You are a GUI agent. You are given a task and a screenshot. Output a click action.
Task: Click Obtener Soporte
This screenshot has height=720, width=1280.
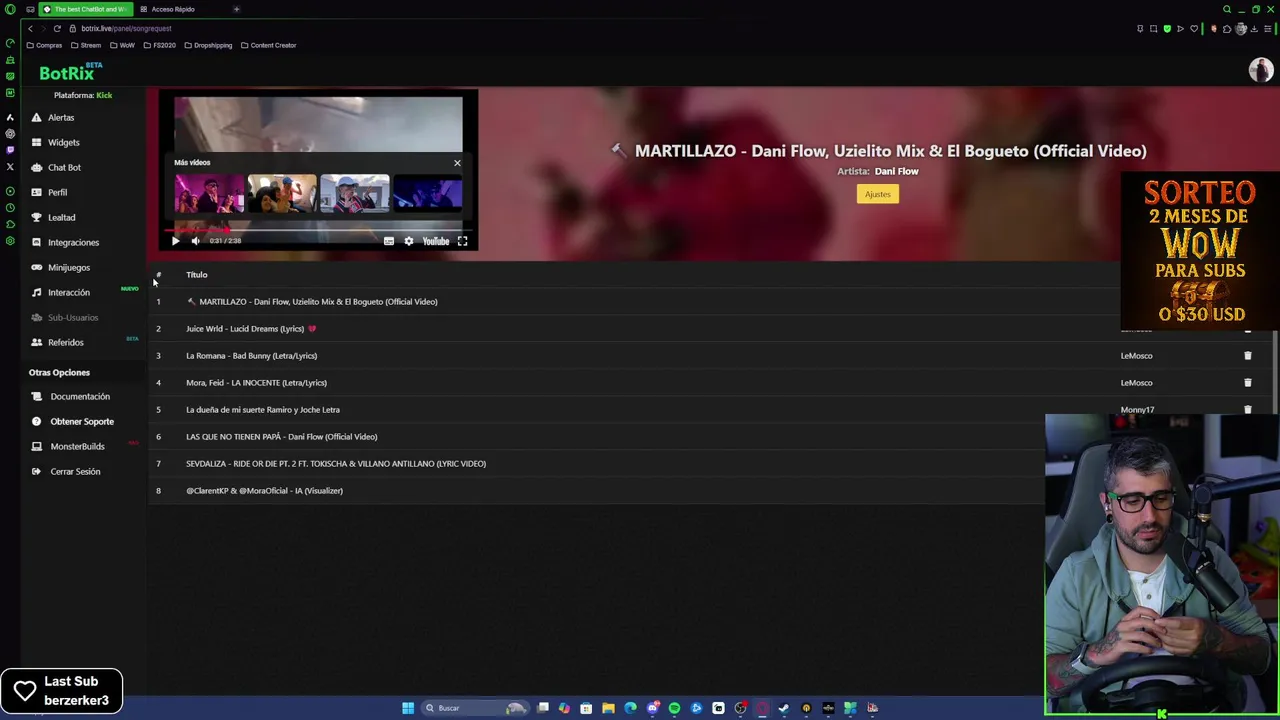[x=82, y=421]
